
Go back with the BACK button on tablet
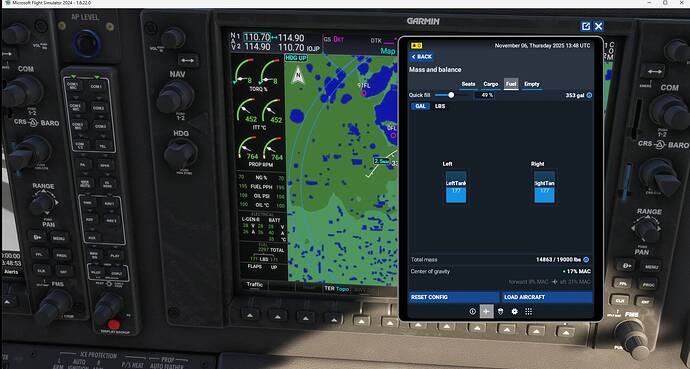(422, 57)
